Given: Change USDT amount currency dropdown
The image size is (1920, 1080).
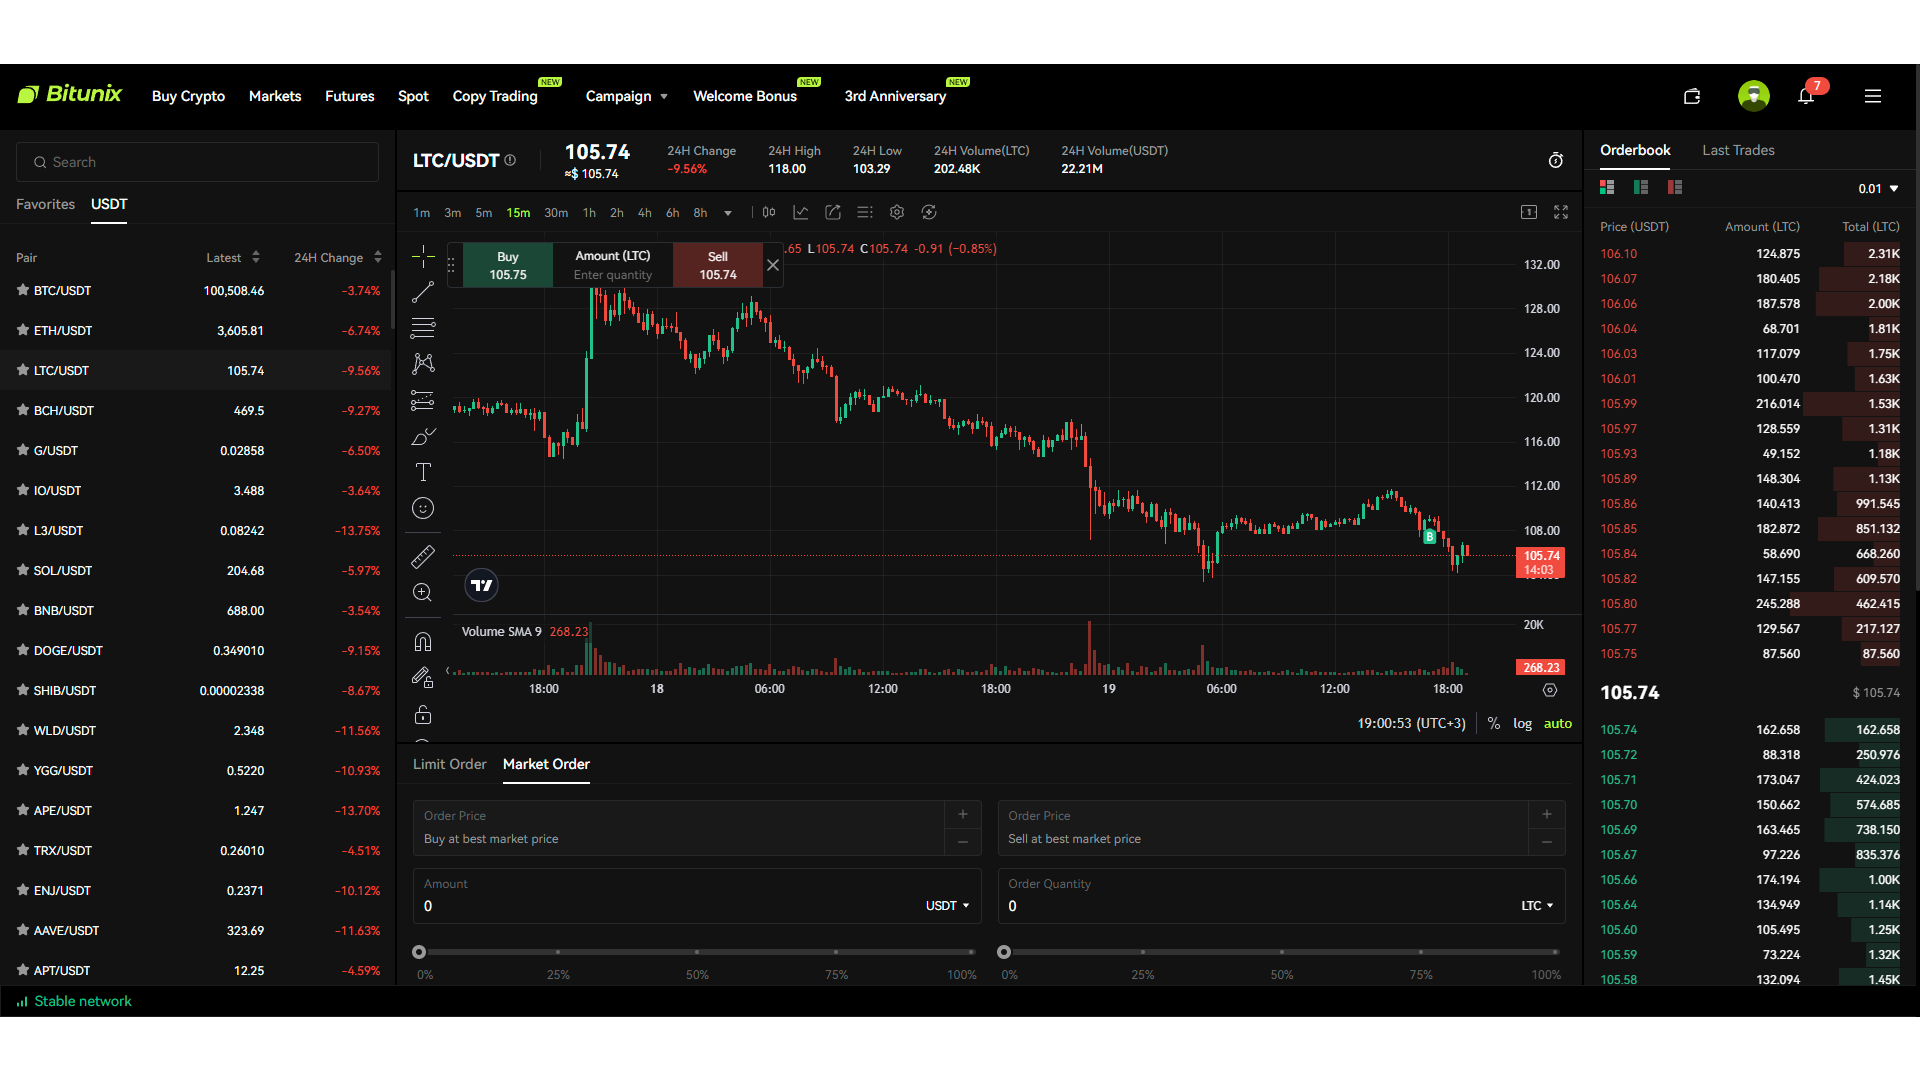Looking at the screenshot, I should pos(947,906).
